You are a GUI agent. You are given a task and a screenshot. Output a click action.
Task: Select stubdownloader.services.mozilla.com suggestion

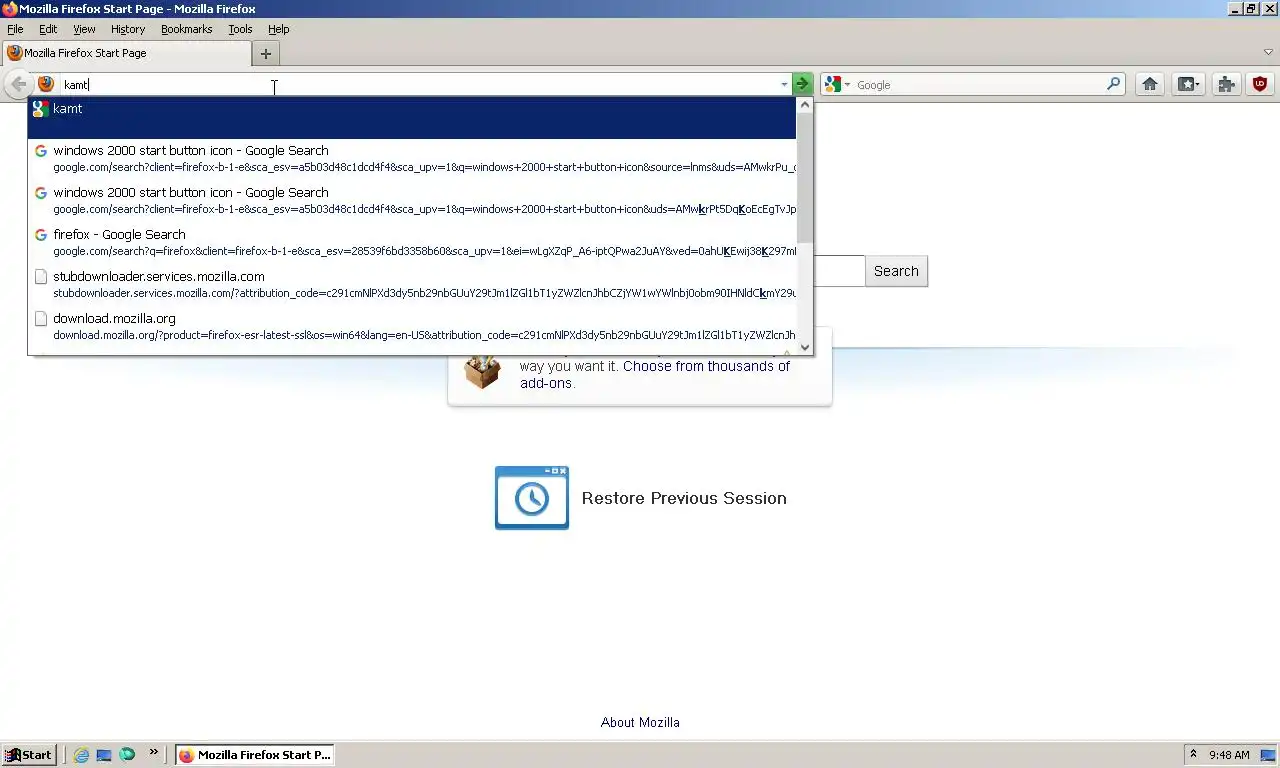click(x=412, y=285)
